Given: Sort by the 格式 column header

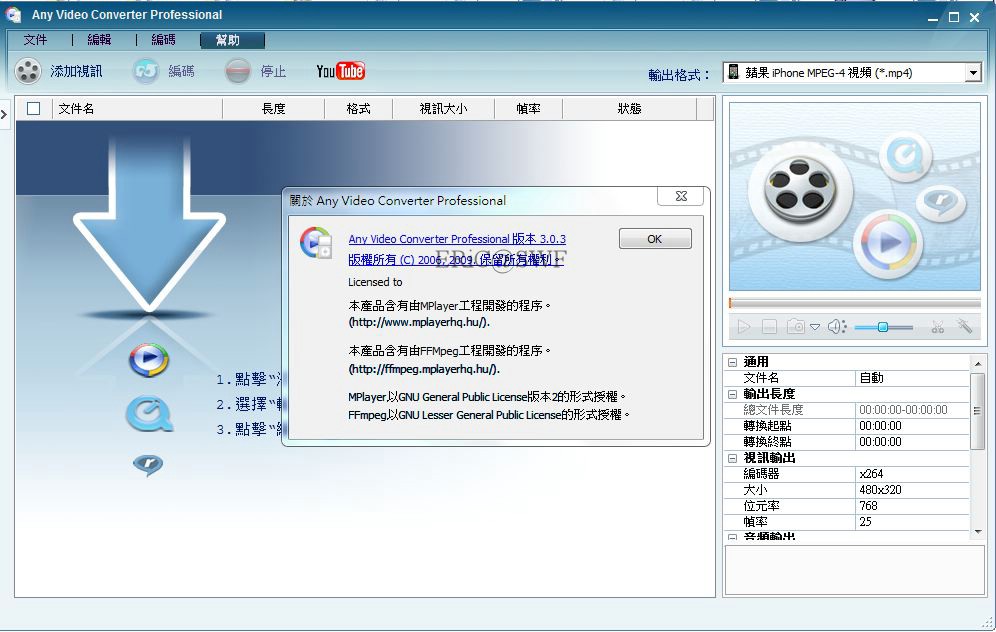Looking at the screenshot, I should pyautogui.click(x=358, y=109).
